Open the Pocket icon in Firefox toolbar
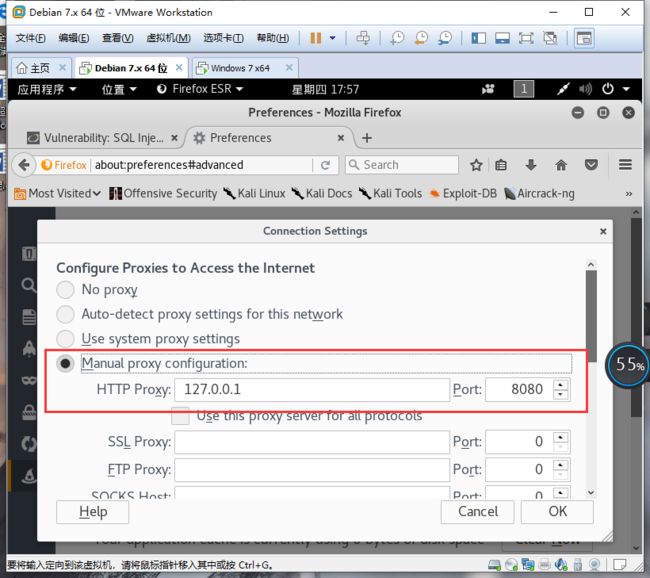This screenshot has width=650, height=578. (x=591, y=165)
